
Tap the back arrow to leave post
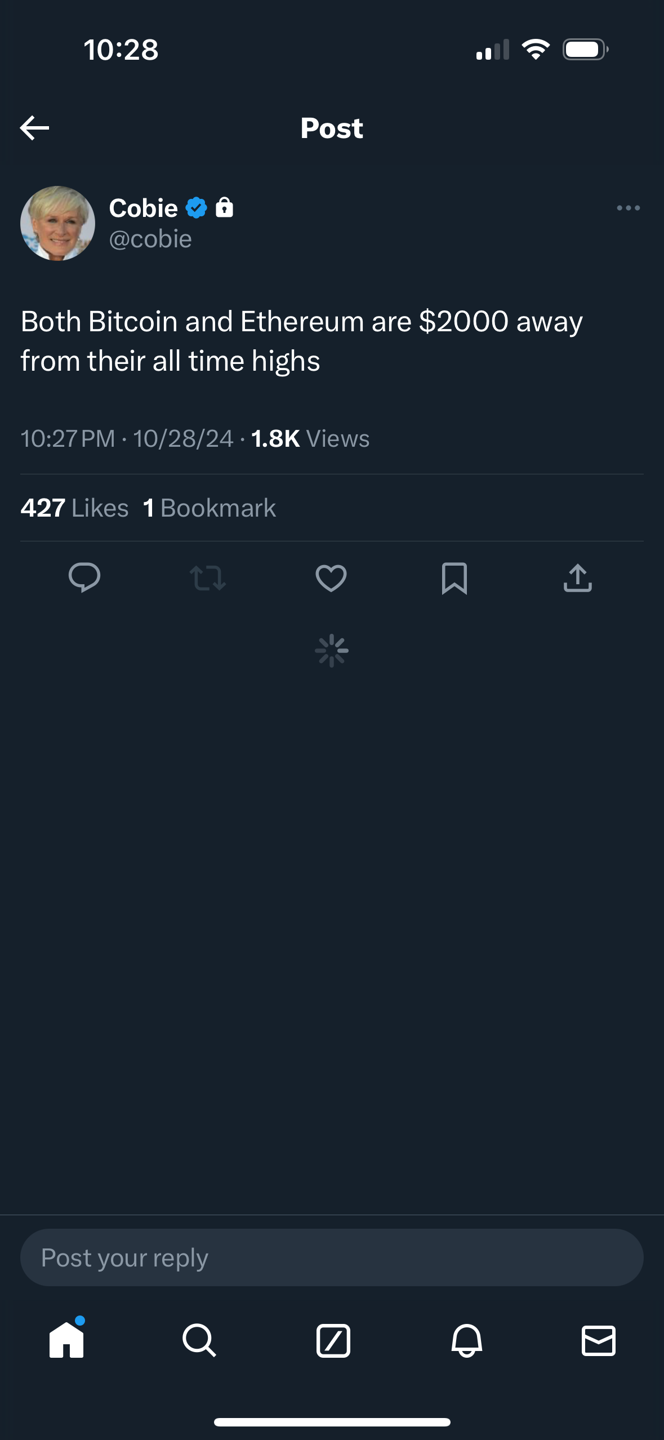(x=35, y=128)
